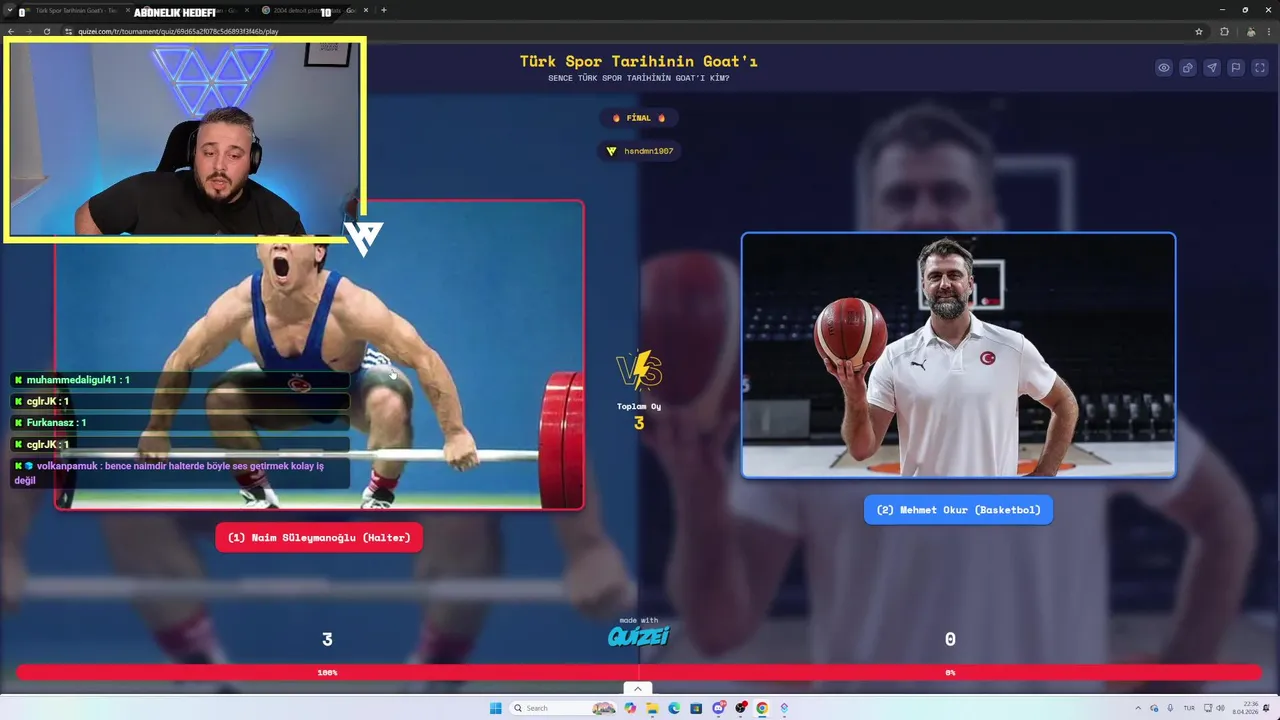The image size is (1280, 720).
Task: Open the Discord icon in the taskbar
Action: tap(718, 708)
